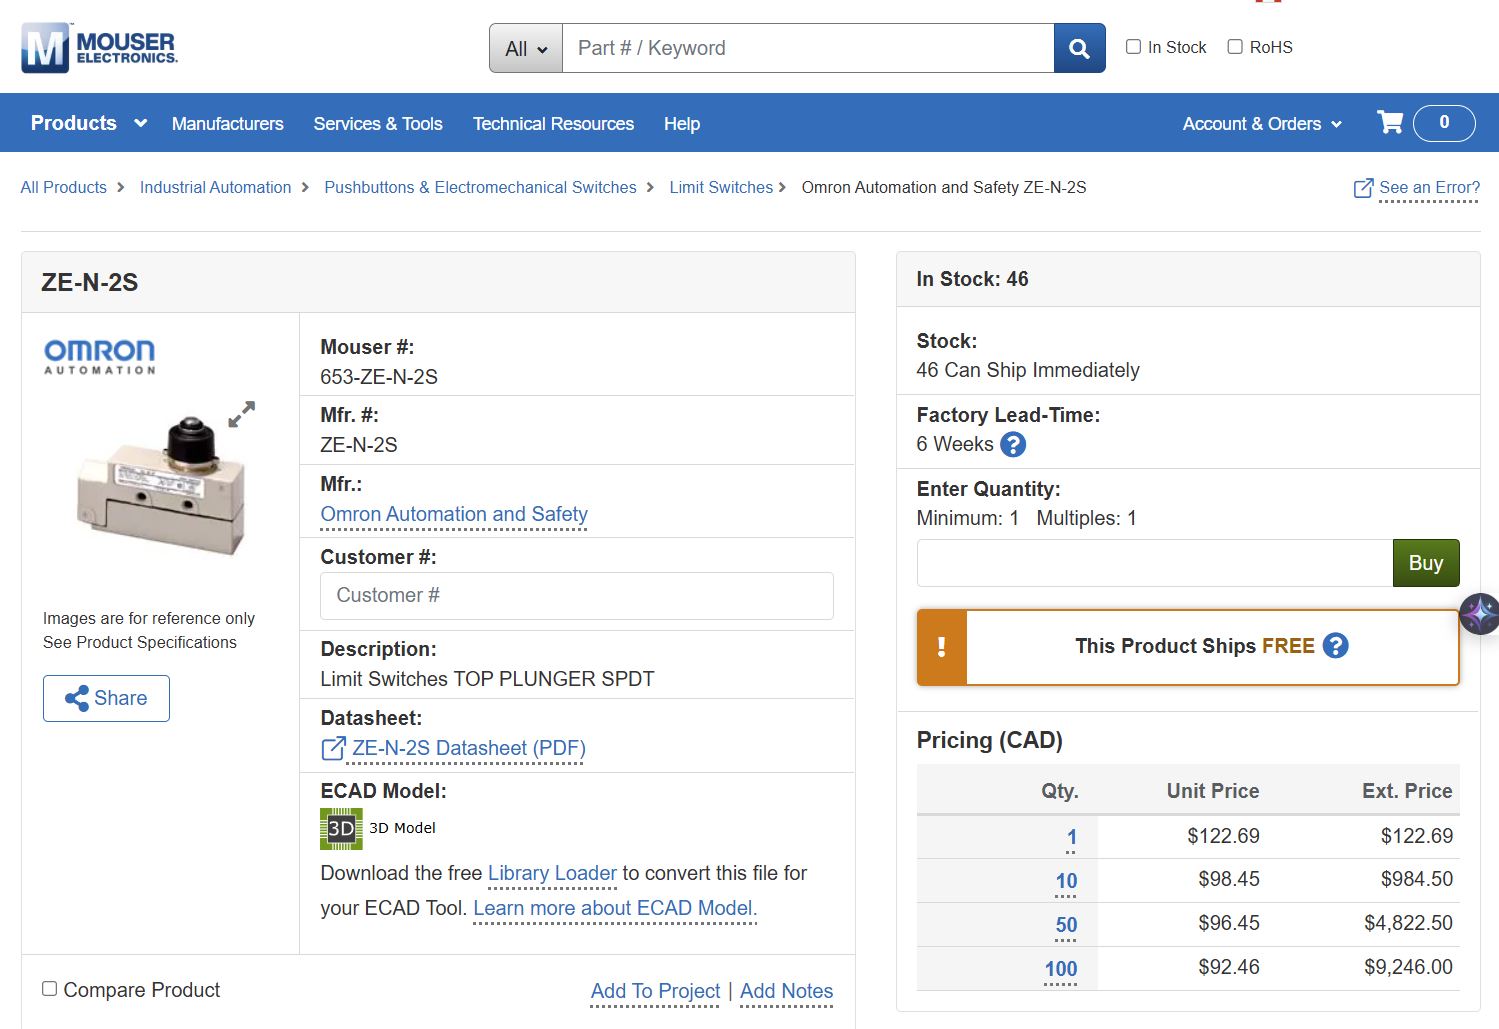Click the 3D Model ECAD icon
Viewport: 1499px width, 1029px height.
341,828
